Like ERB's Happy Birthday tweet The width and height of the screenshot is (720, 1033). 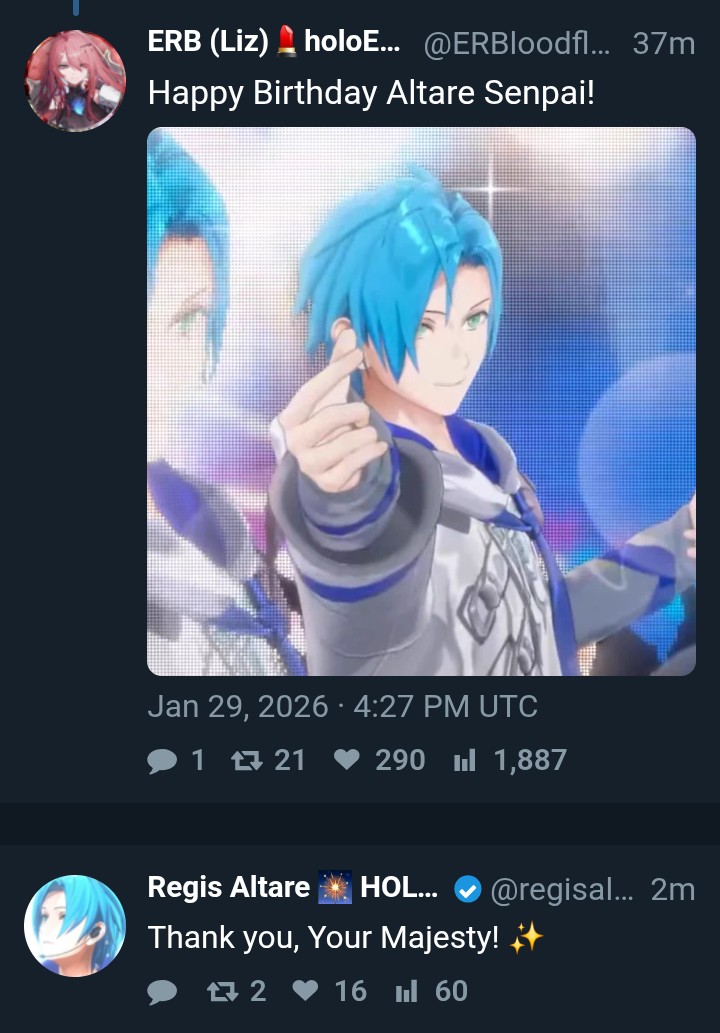[x=346, y=760]
